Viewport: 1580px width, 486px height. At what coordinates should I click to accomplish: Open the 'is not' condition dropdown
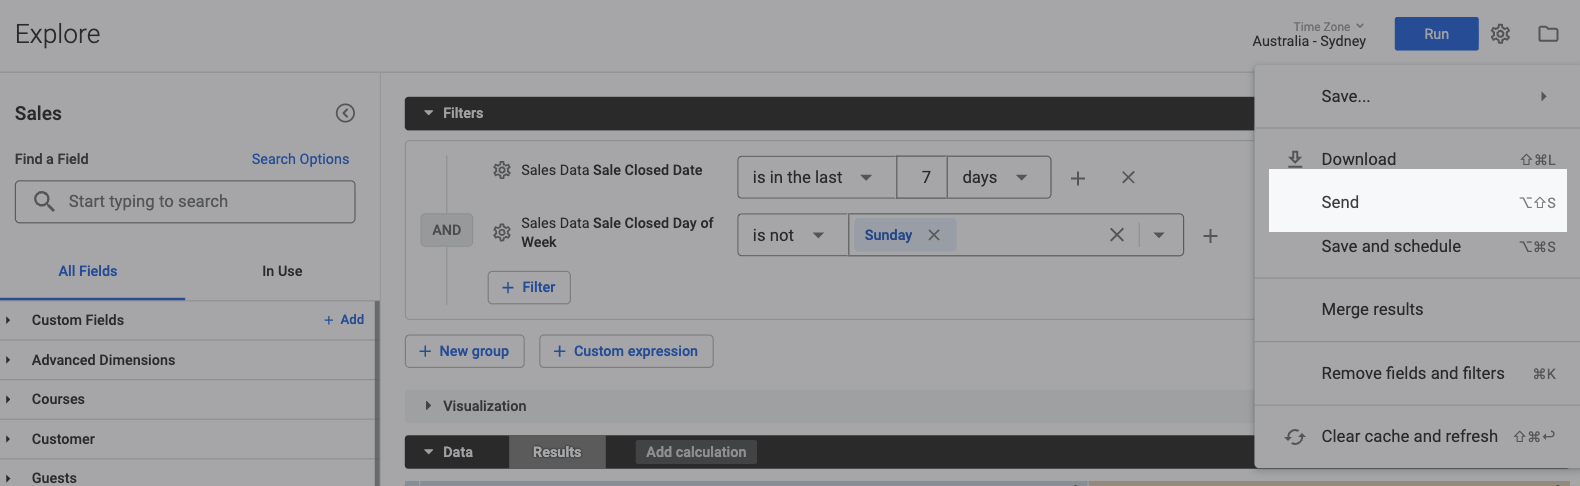(x=793, y=235)
